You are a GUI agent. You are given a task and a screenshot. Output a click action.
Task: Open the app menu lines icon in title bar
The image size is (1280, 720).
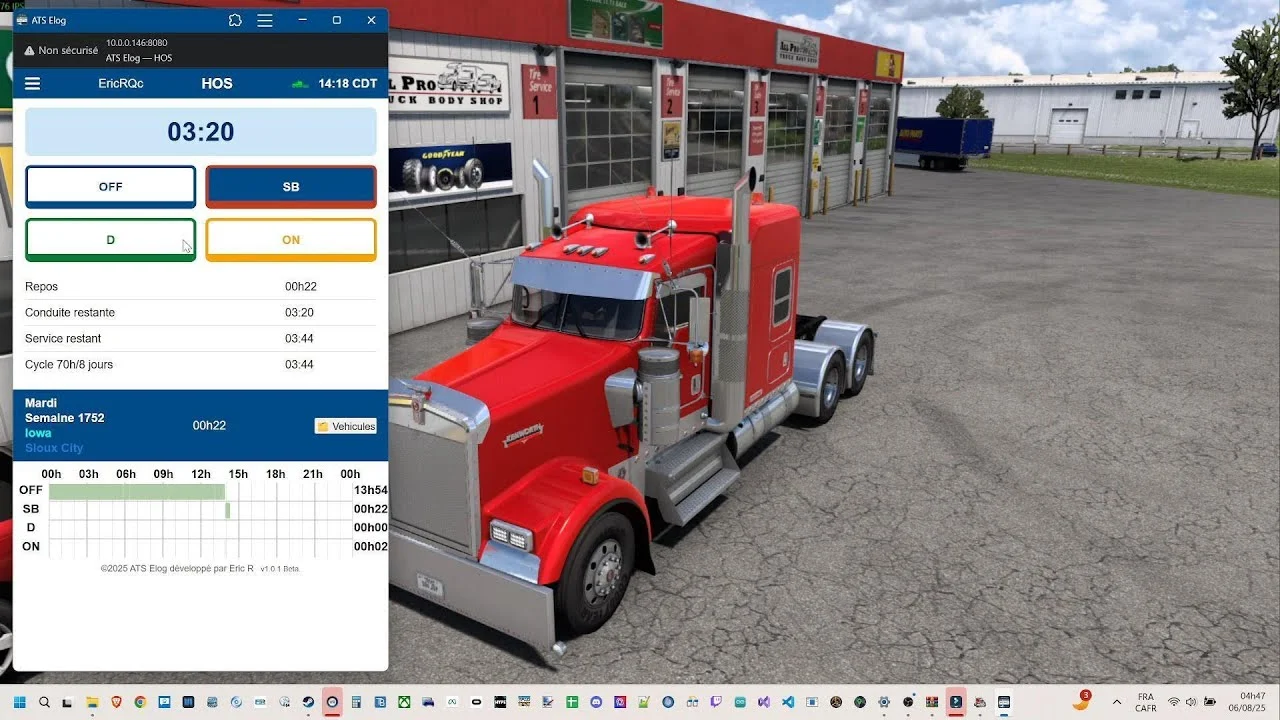click(265, 20)
